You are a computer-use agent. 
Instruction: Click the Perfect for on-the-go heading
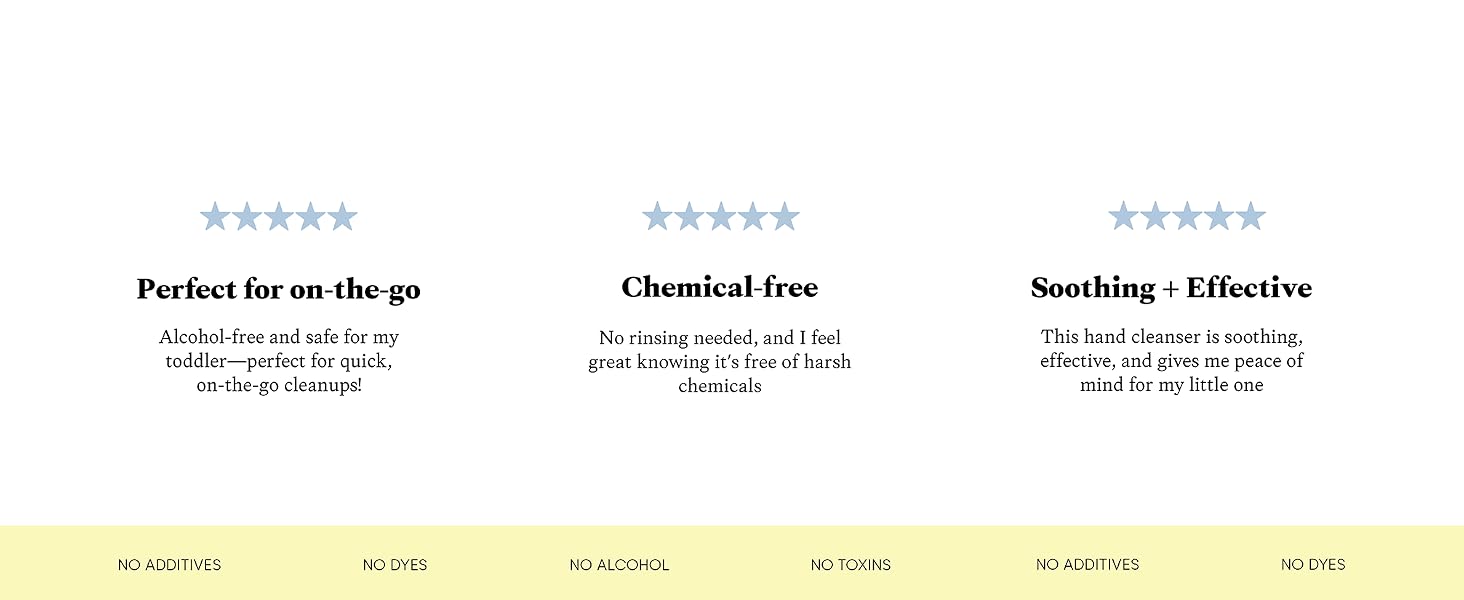[279, 289]
